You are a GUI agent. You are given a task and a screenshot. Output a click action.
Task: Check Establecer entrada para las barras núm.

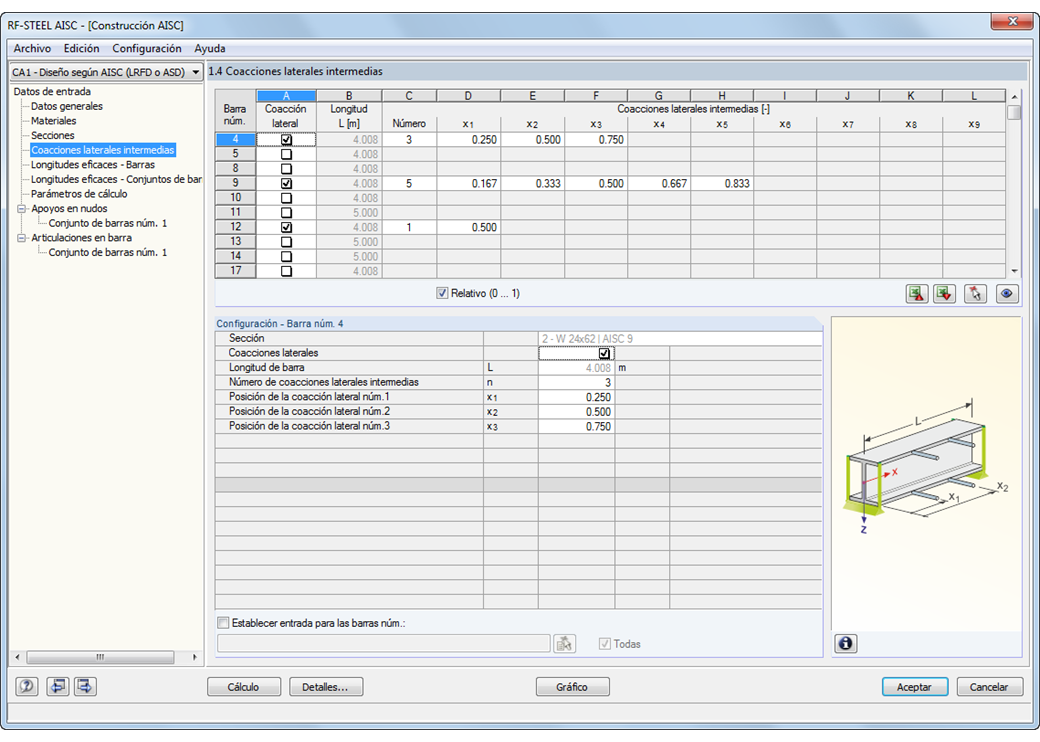tap(224, 623)
